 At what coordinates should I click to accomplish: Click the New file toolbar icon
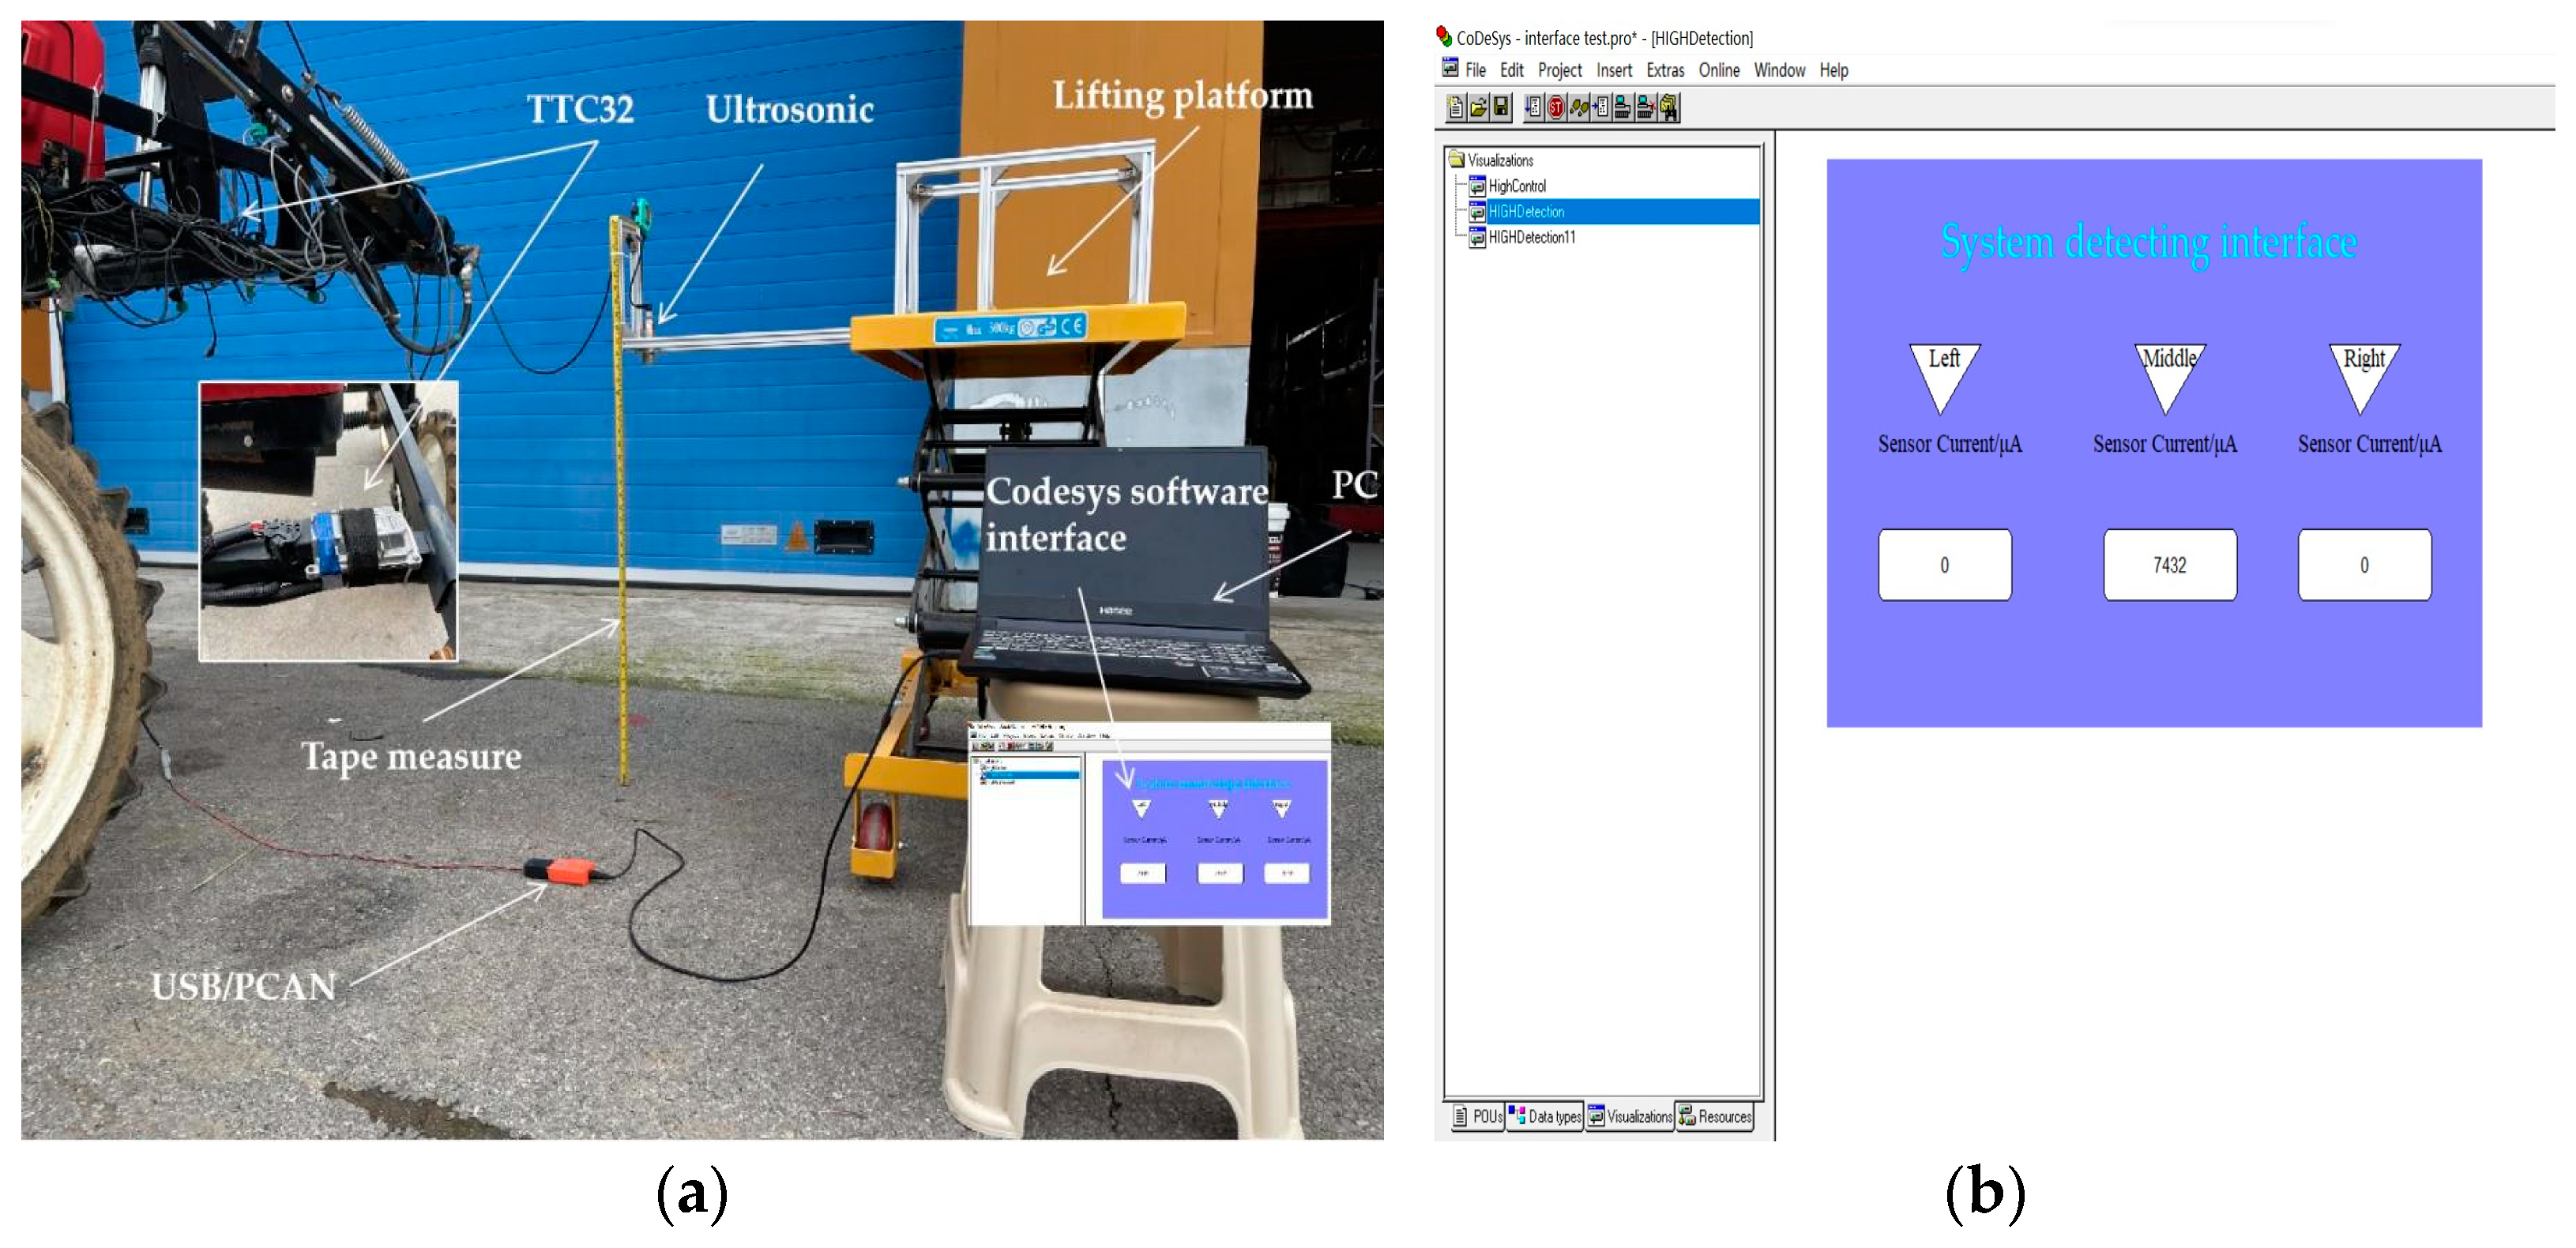1457,107
